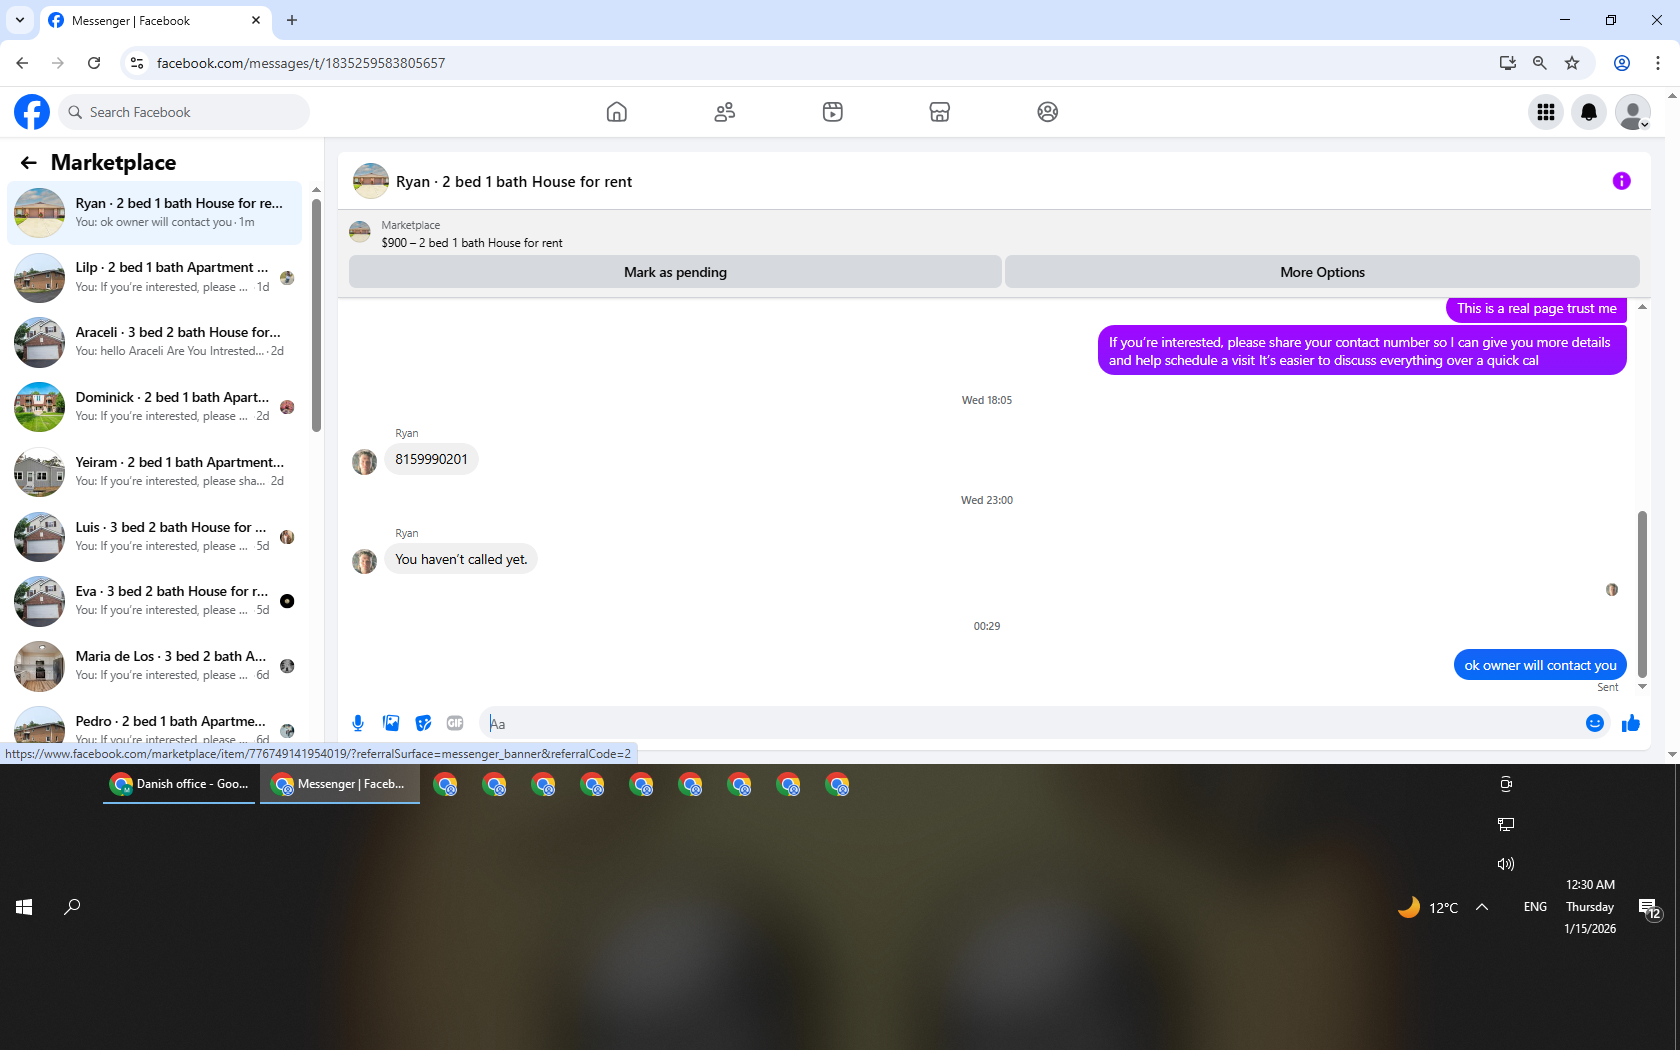
Task: Attach a photo file icon
Action: point(391,723)
